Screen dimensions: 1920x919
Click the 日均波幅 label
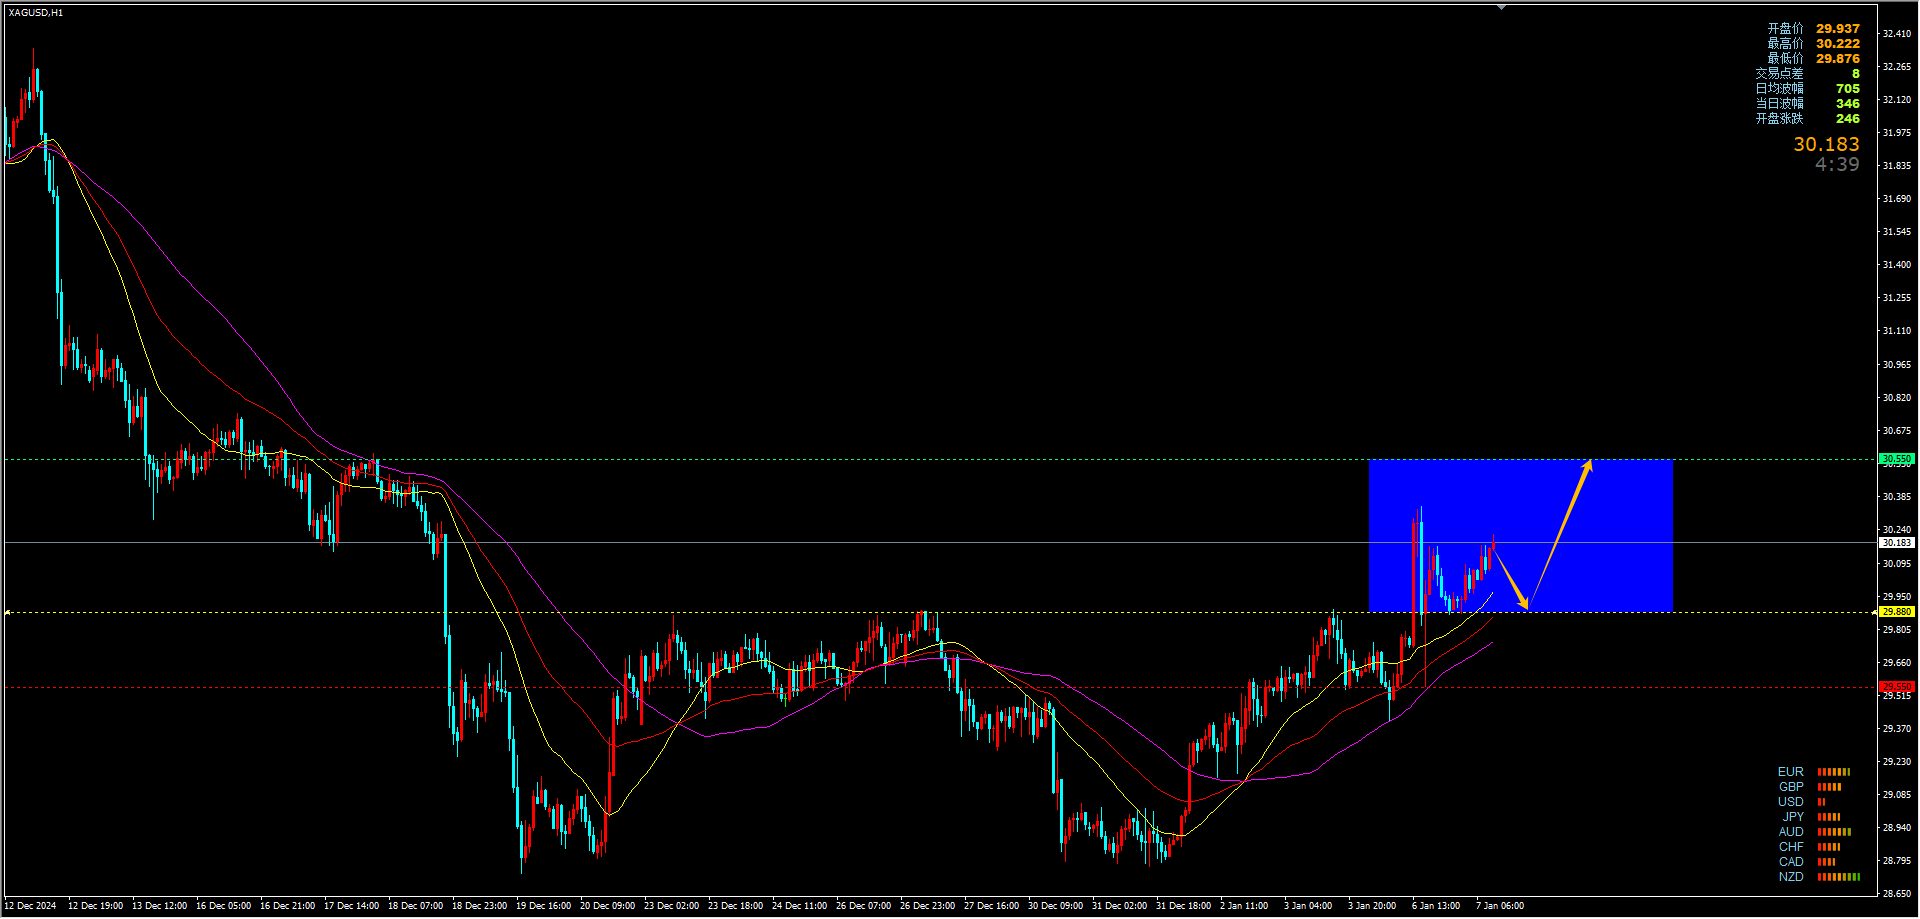coord(1779,89)
